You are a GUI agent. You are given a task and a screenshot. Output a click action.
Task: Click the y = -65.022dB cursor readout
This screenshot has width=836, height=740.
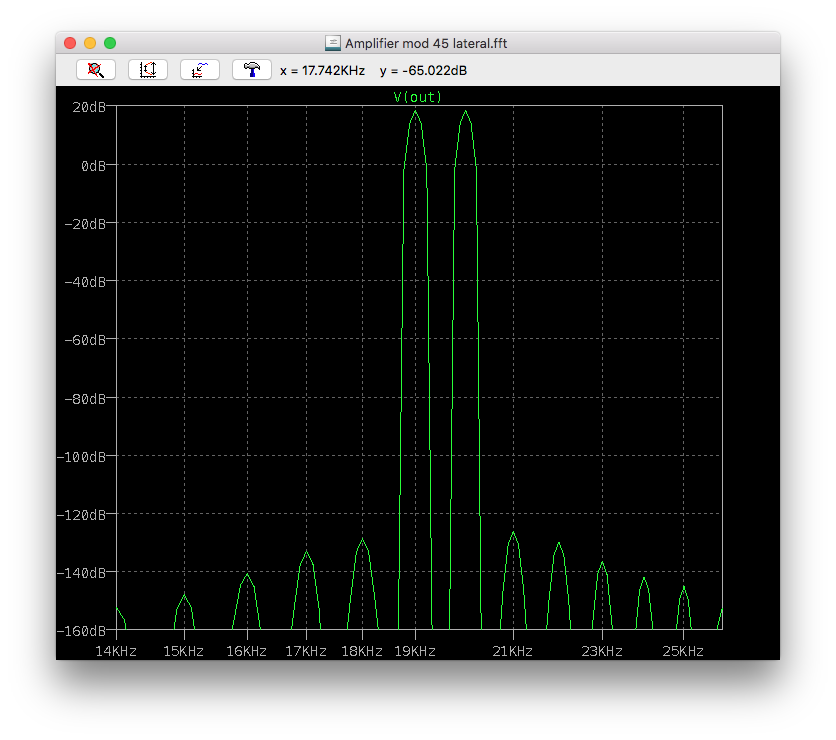click(423, 70)
